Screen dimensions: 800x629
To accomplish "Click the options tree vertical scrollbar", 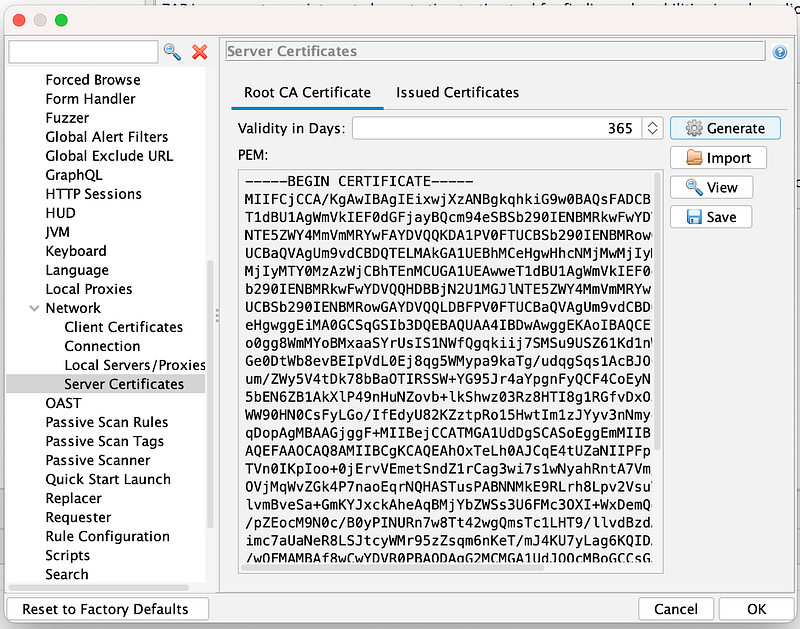I will (210, 394).
